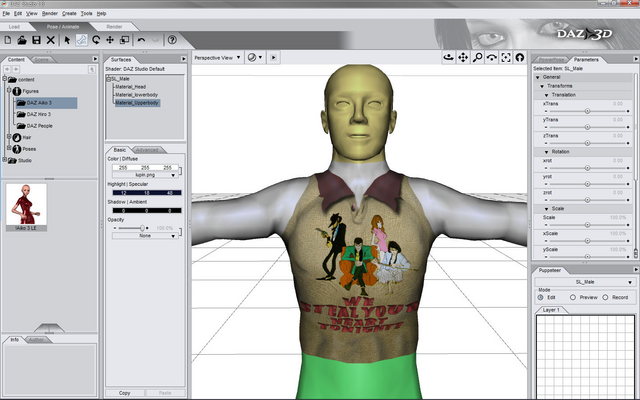Click the Diffuse color 255 255 255 swatch
This screenshot has height=400, width=640.
tap(146, 167)
